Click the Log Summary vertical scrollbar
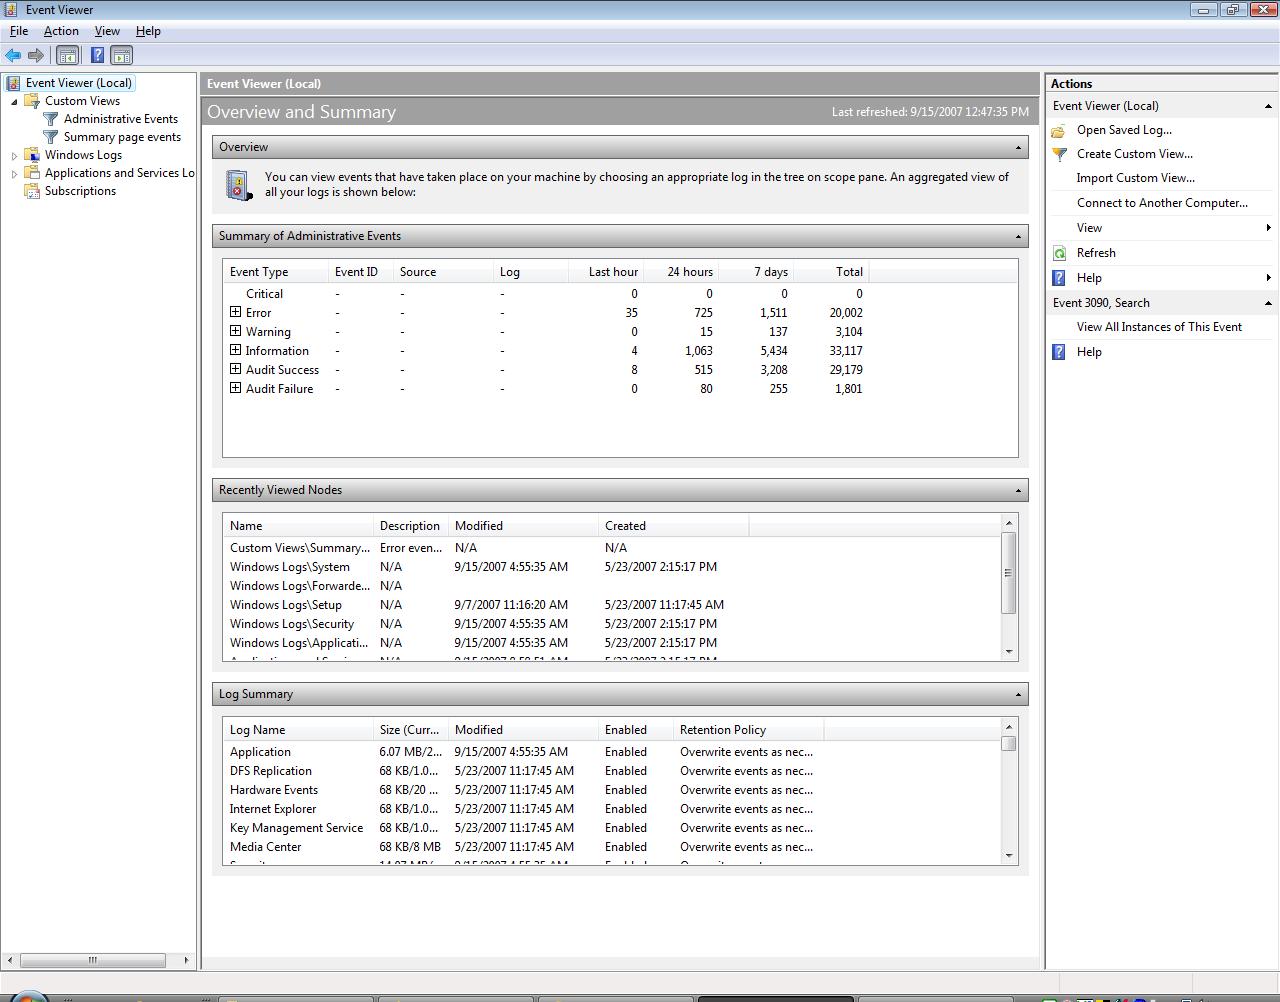The image size is (1280, 1002). coord(1009,790)
